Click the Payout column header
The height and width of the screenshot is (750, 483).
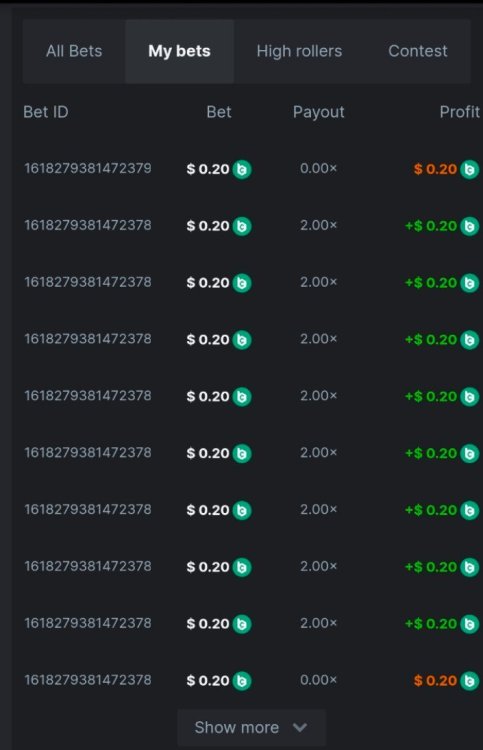(318, 112)
